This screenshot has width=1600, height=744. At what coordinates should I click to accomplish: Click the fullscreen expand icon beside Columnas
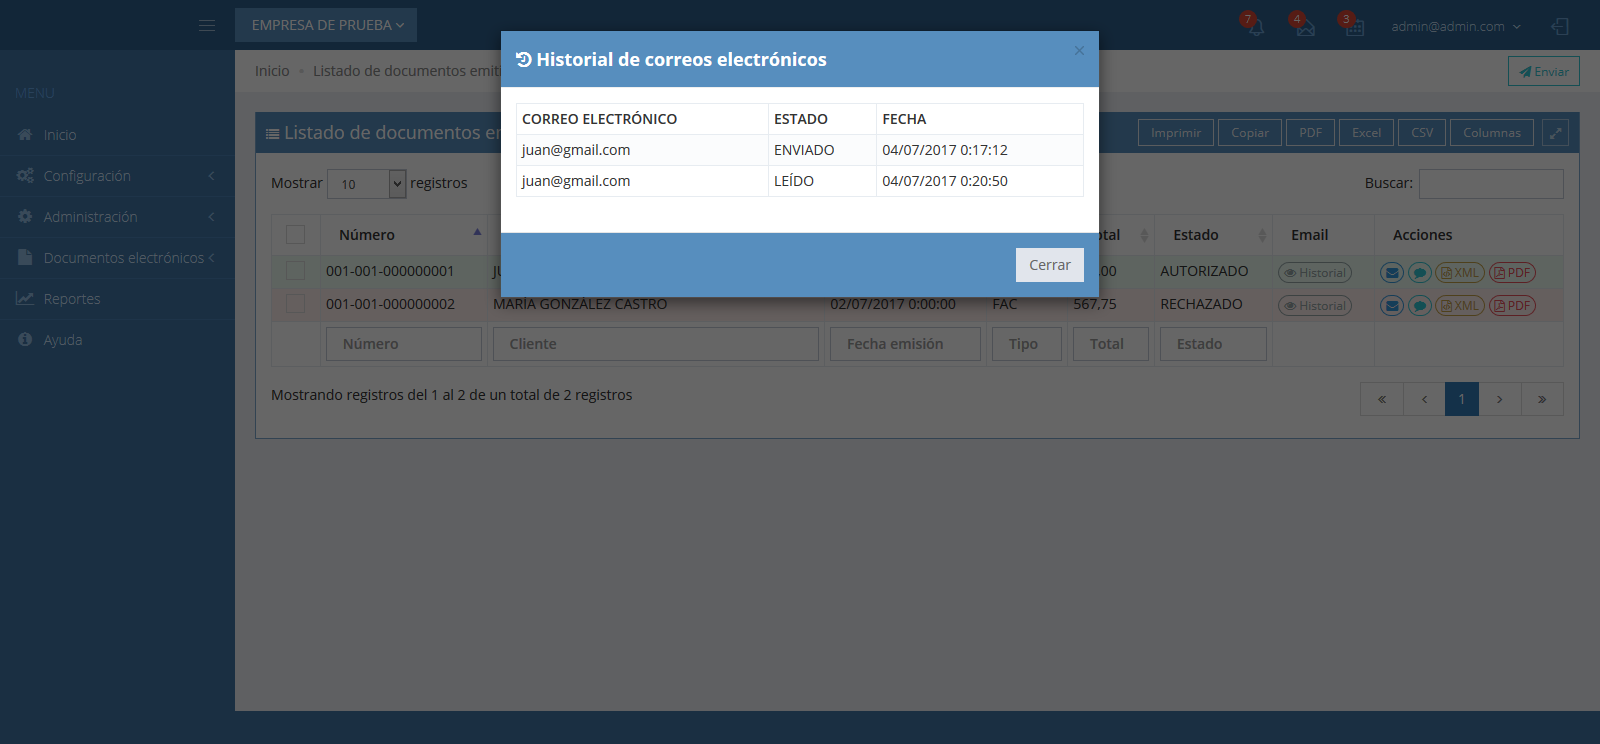(x=1555, y=133)
